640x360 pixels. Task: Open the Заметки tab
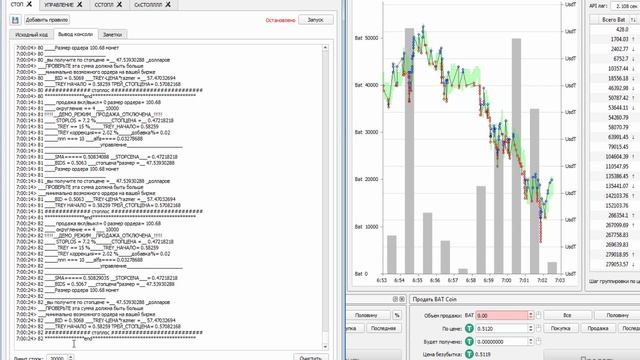pos(112,35)
